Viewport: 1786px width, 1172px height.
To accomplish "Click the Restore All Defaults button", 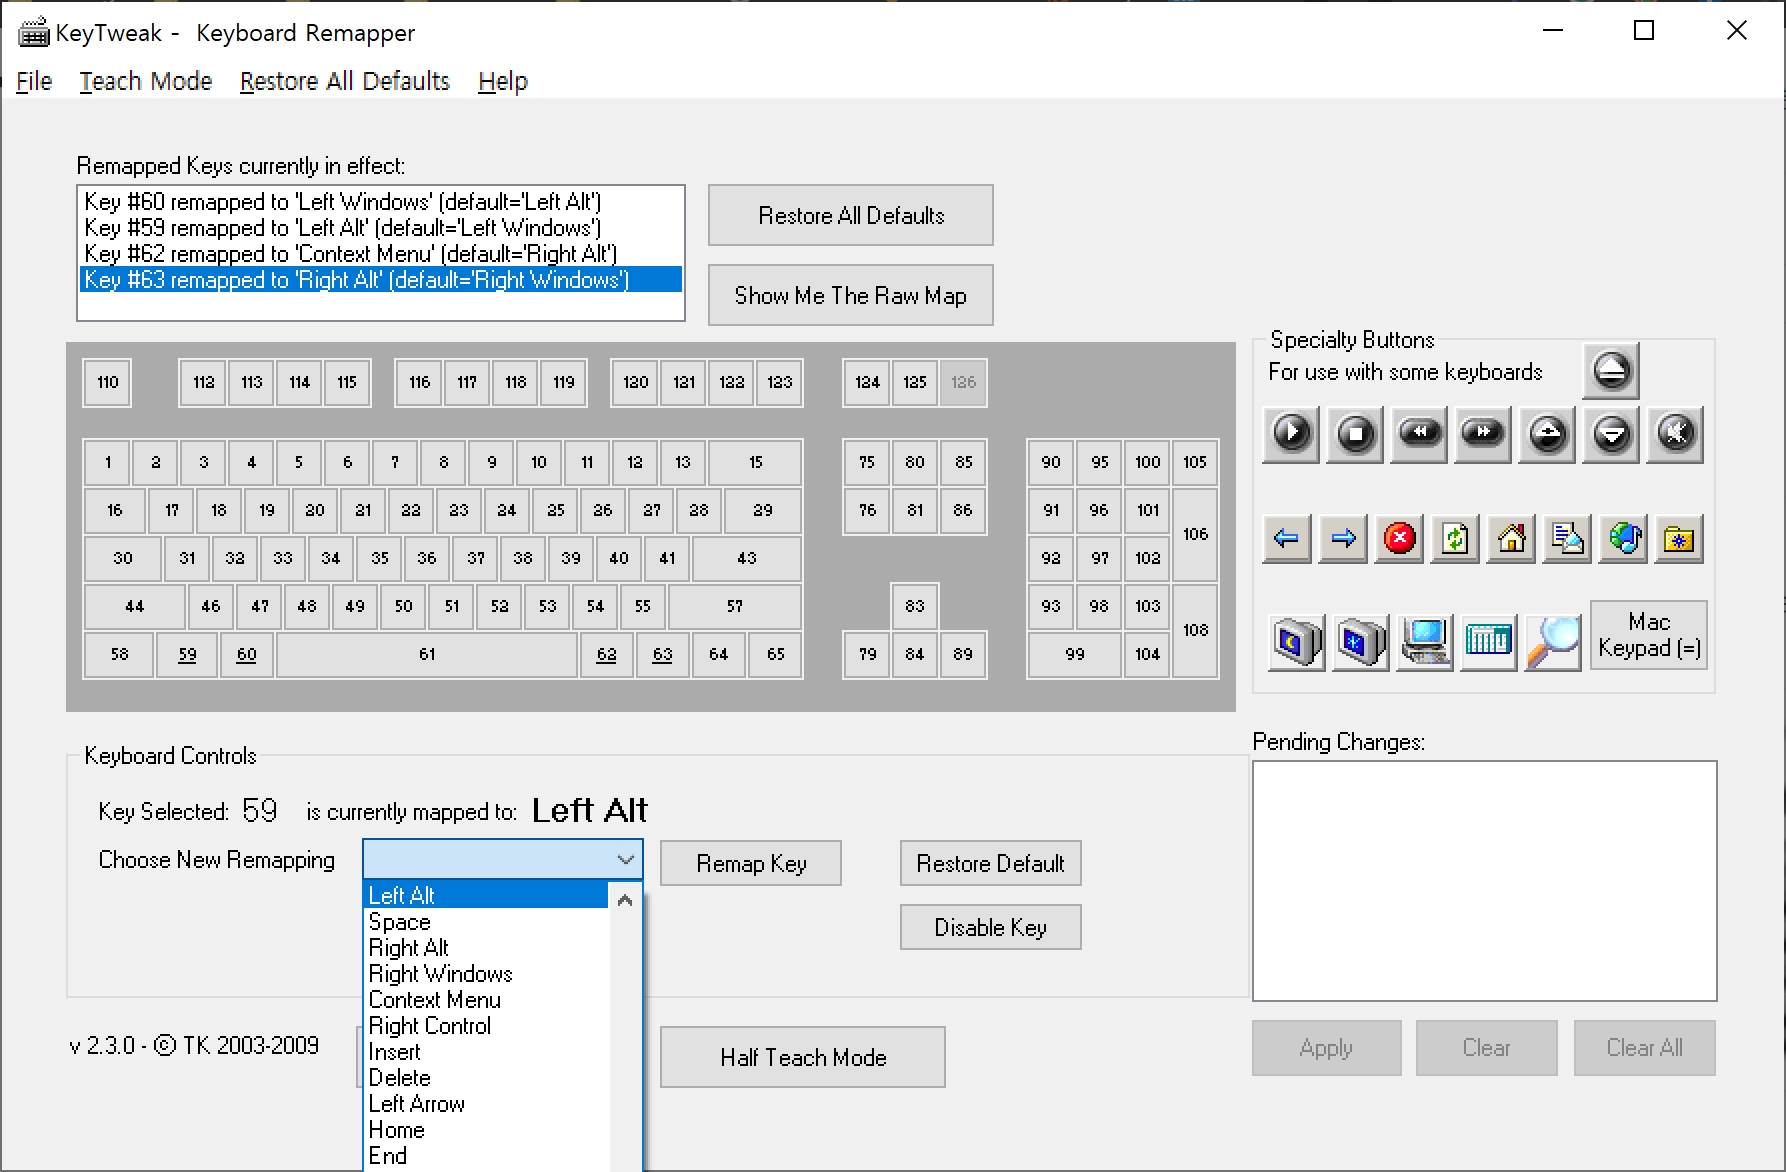I will click(851, 215).
